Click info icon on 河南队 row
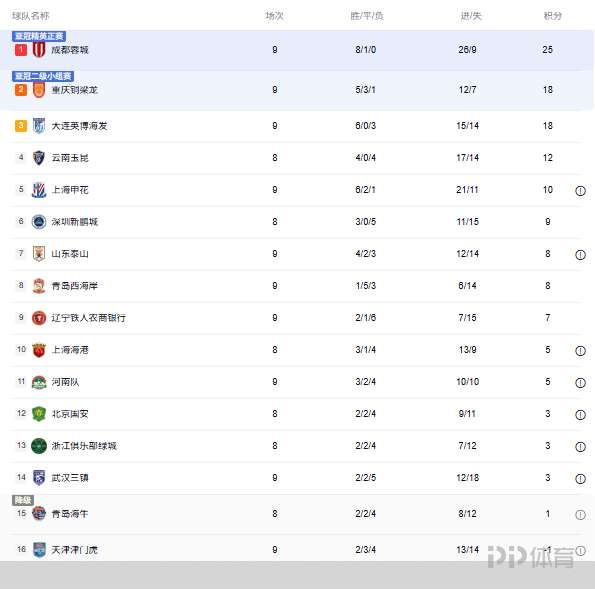Viewport: 595px width, 589px height. click(580, 383)
